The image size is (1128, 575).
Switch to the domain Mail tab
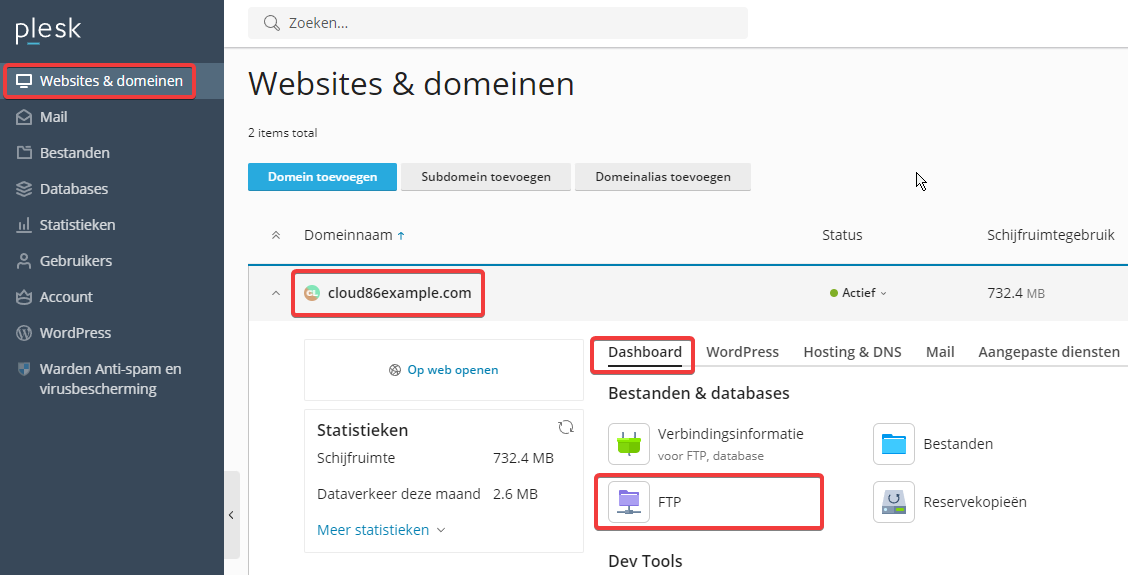coord(940,352)
